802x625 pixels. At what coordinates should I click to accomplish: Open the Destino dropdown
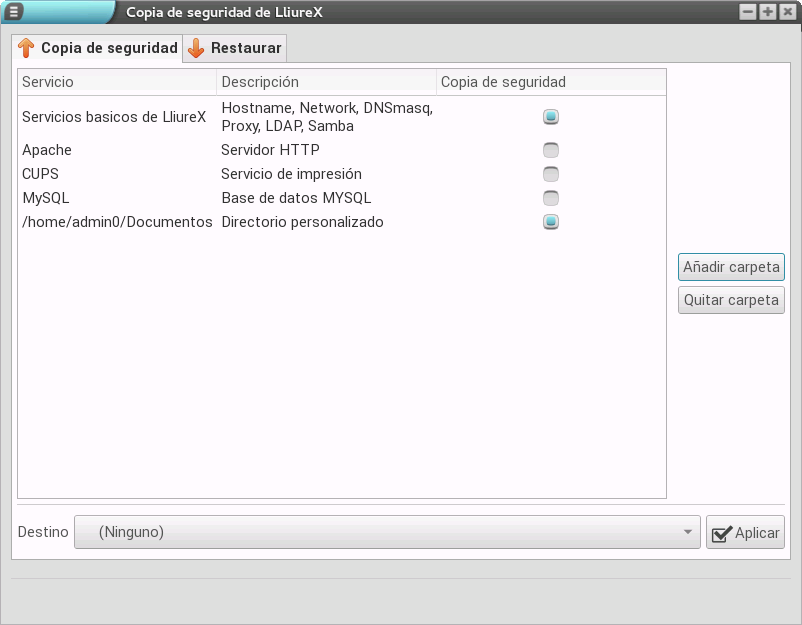[x=386, y=533]
